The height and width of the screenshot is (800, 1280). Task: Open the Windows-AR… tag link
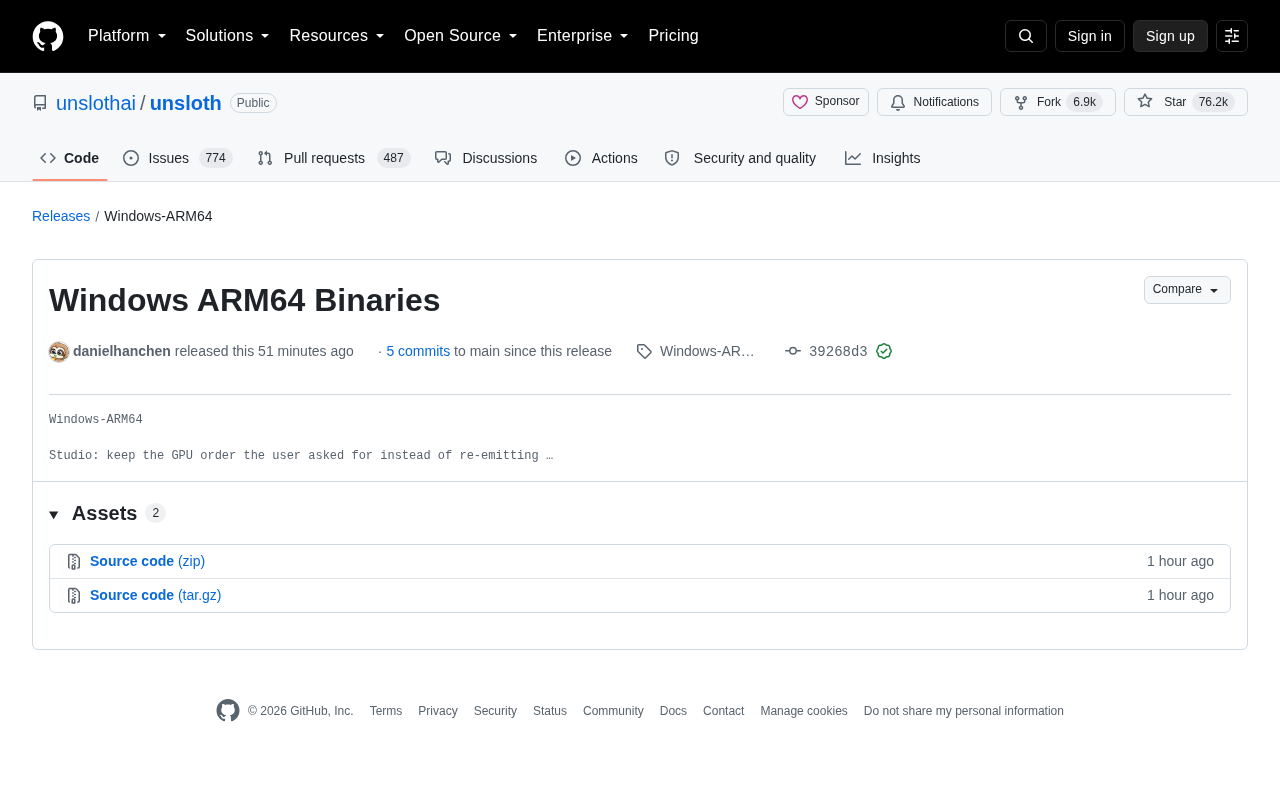(707, 351)
